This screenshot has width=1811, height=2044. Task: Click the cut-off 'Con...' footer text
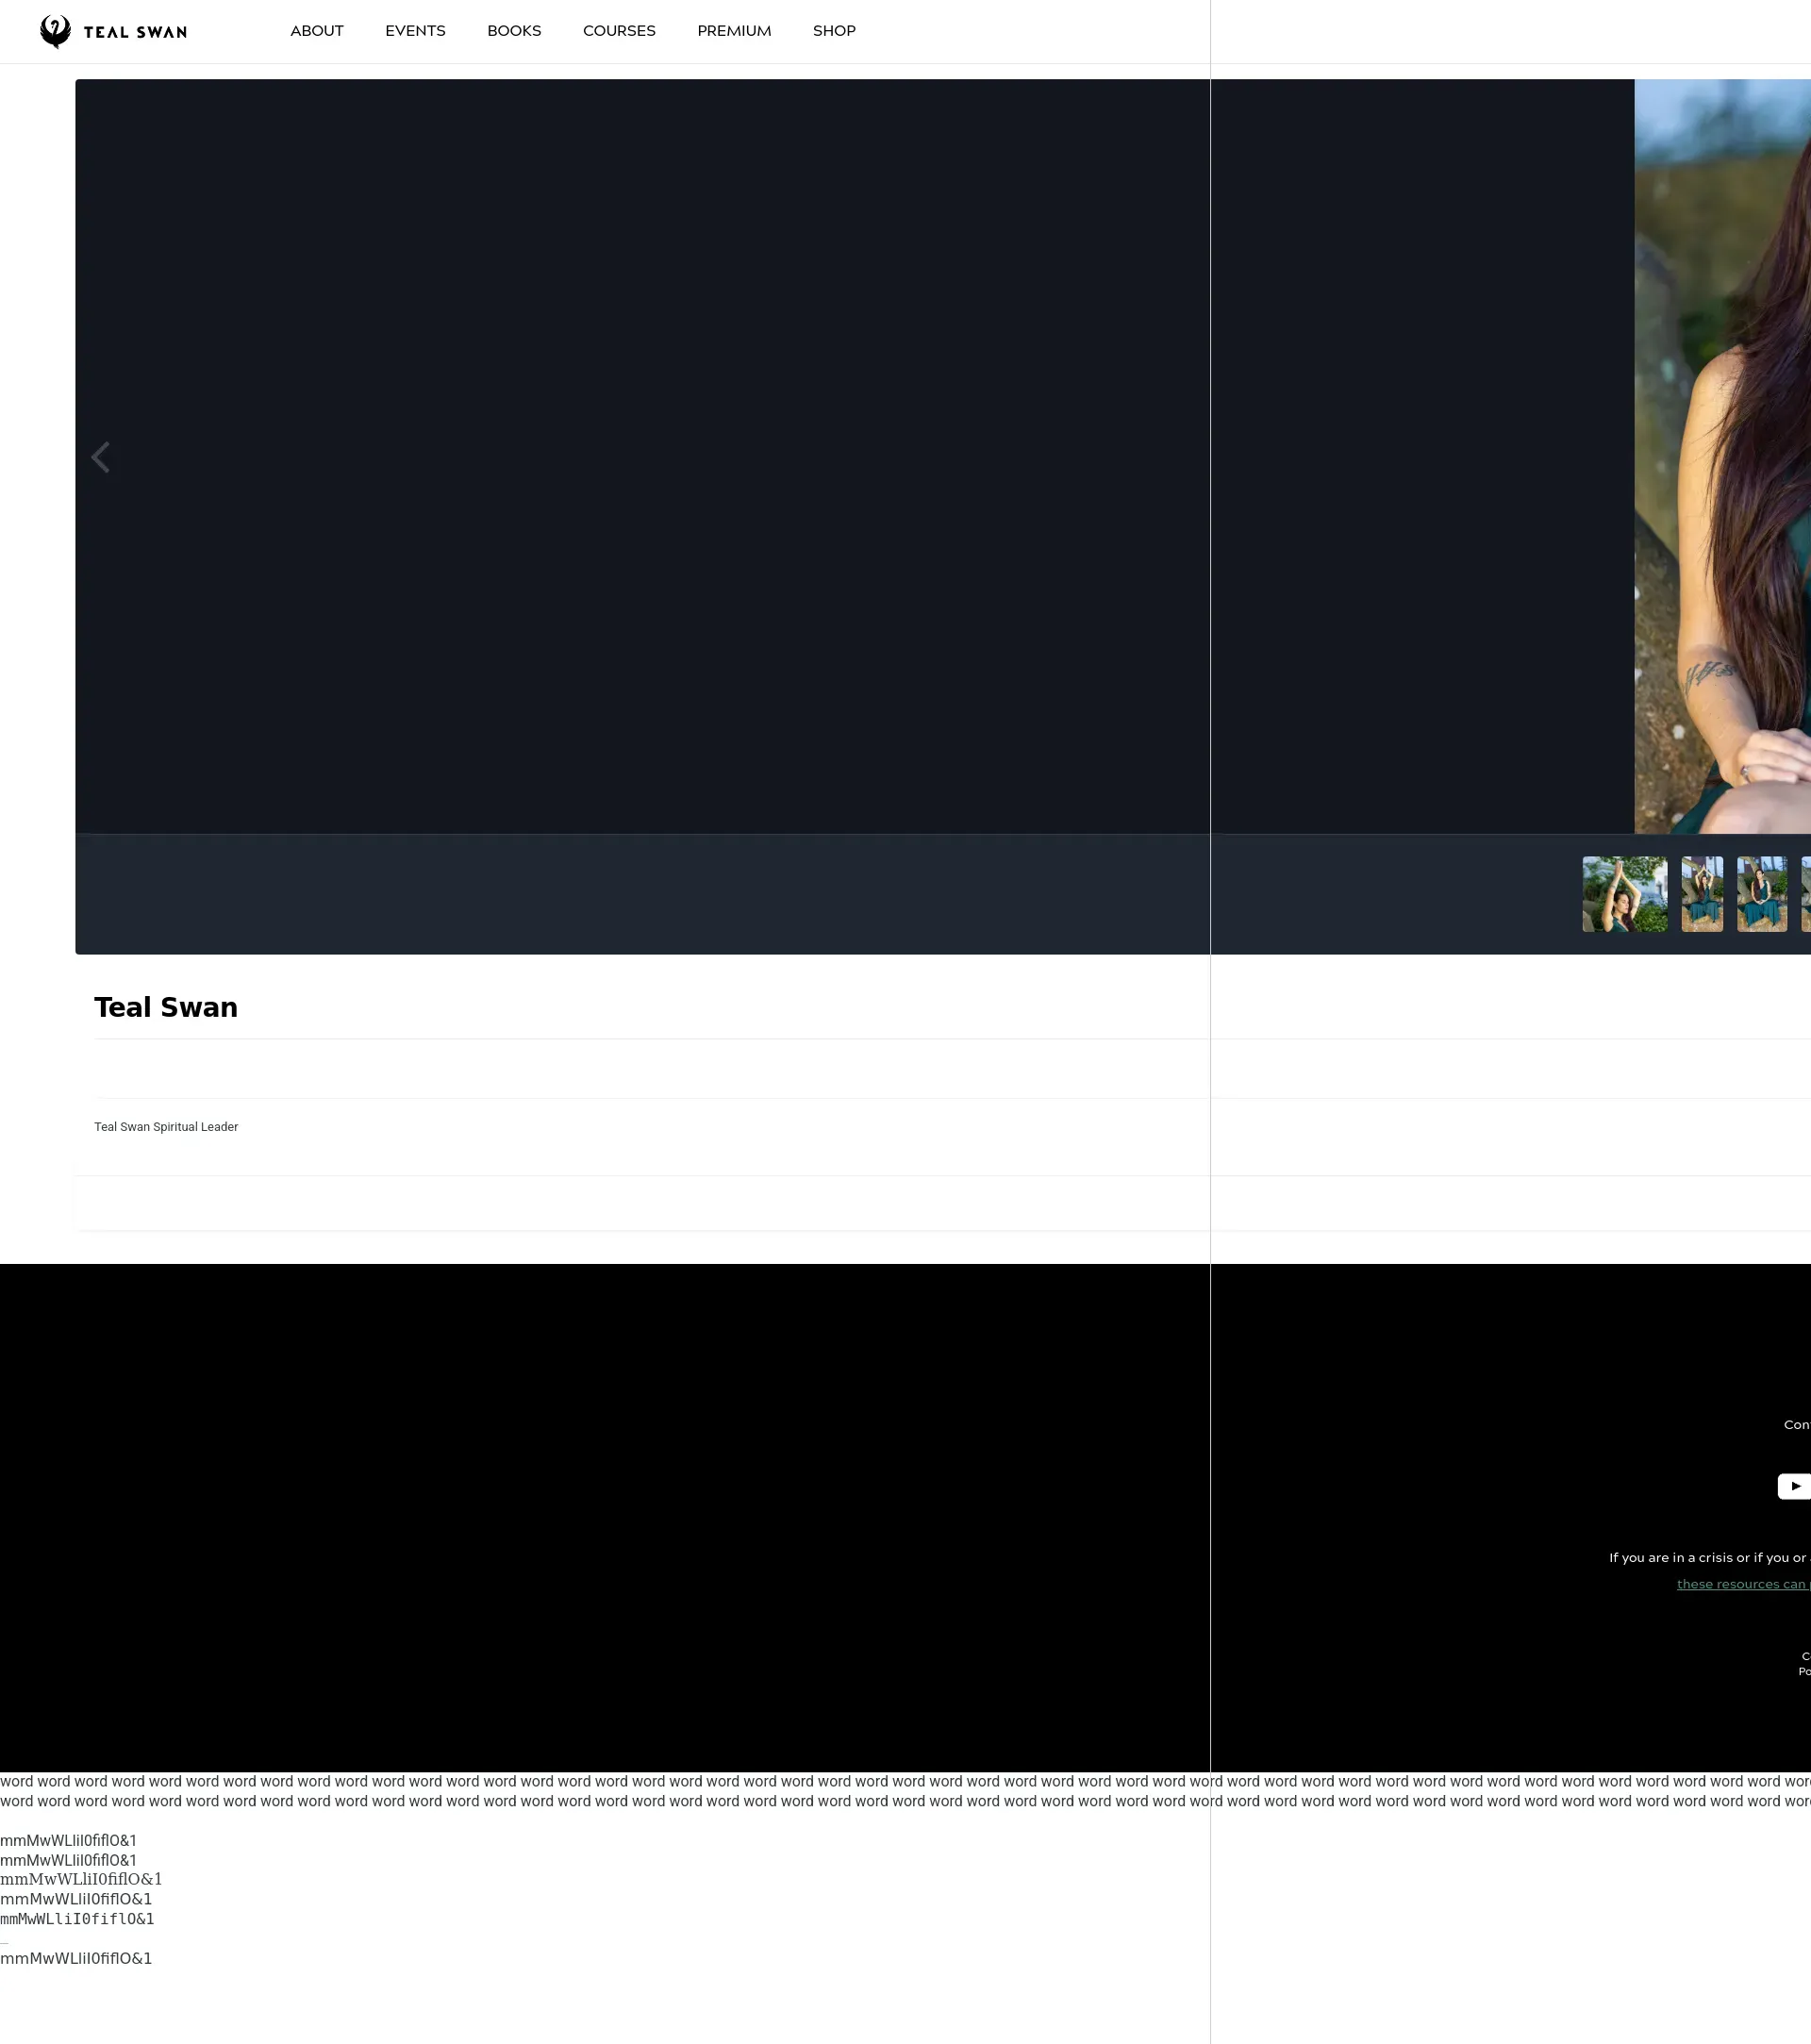(1797, 1425)
